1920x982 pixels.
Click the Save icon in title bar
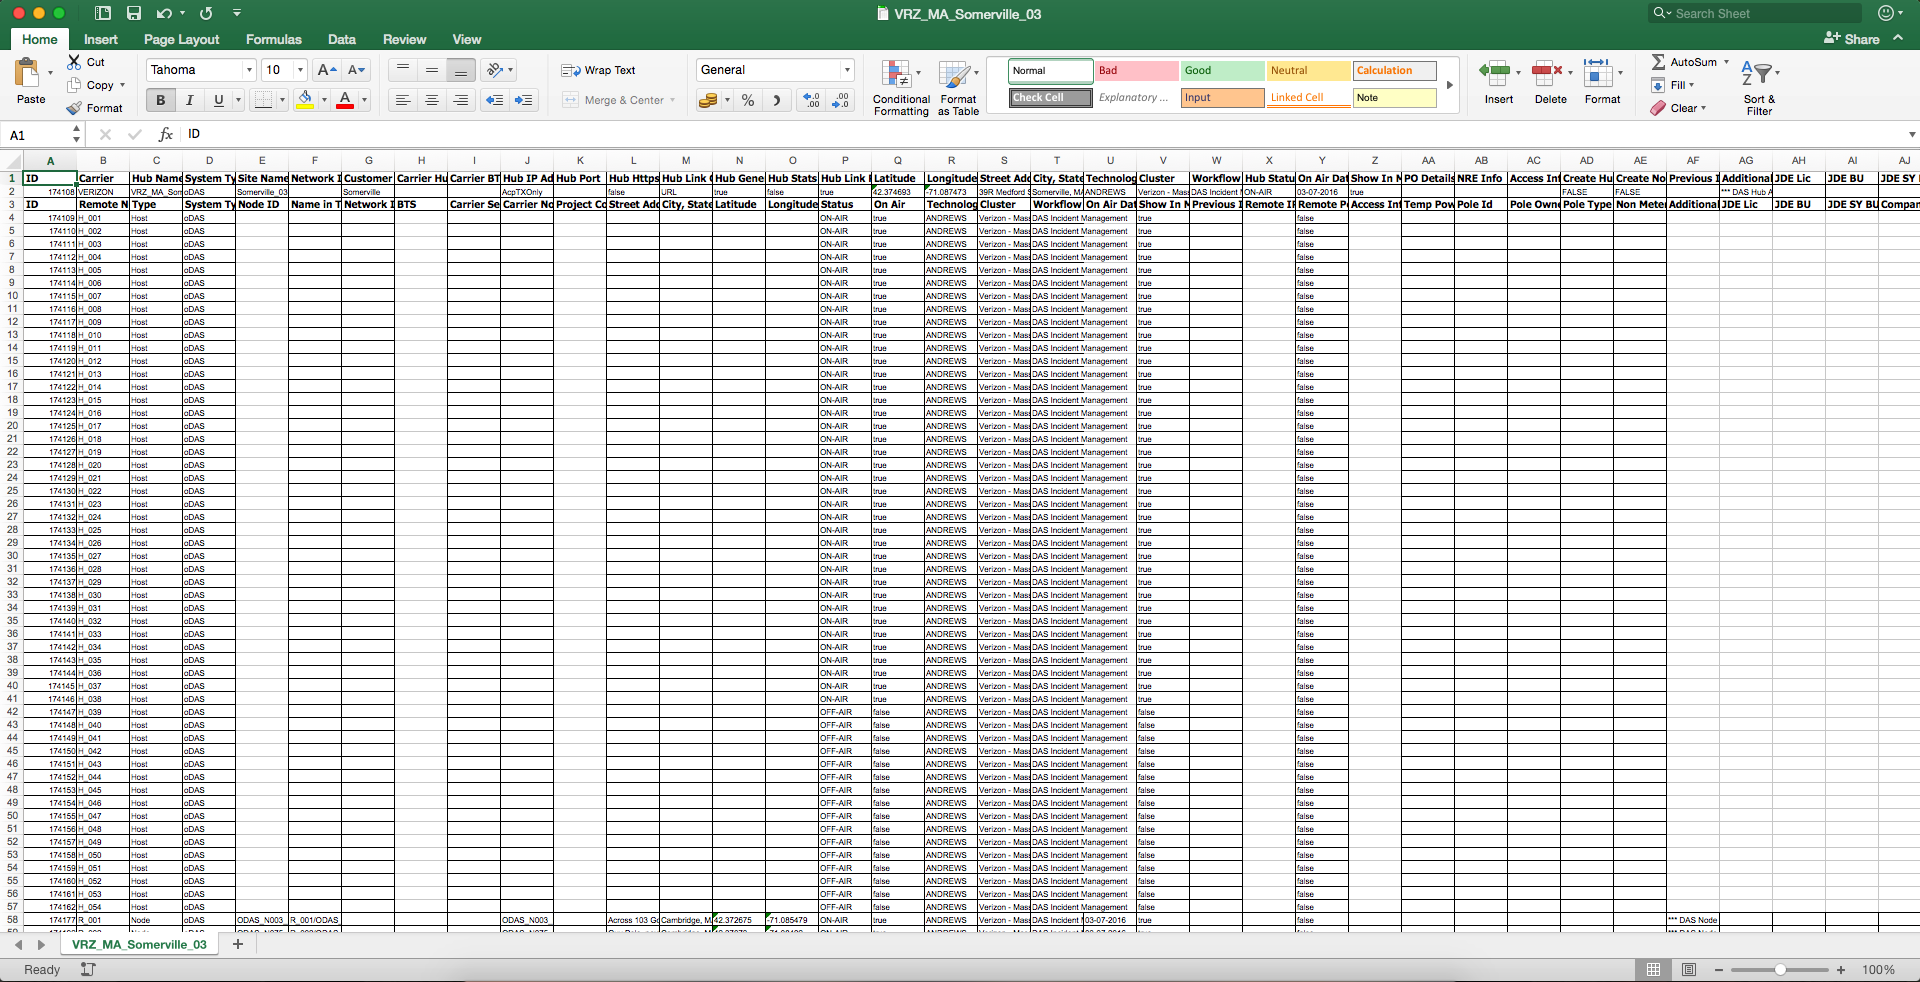pos(134,13)
